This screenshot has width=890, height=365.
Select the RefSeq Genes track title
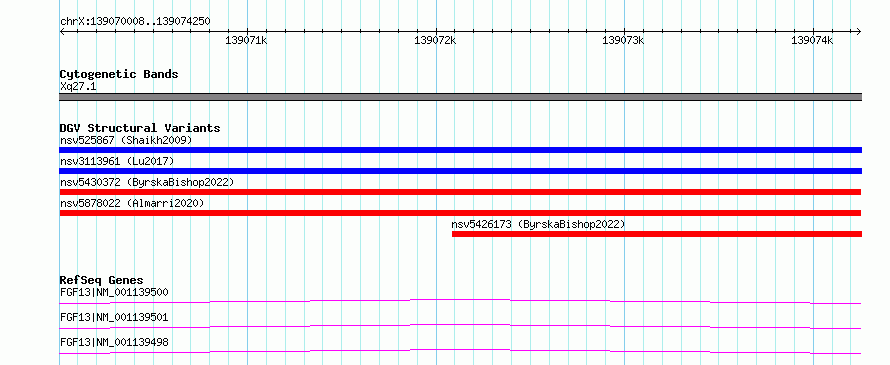coord(102,280)
